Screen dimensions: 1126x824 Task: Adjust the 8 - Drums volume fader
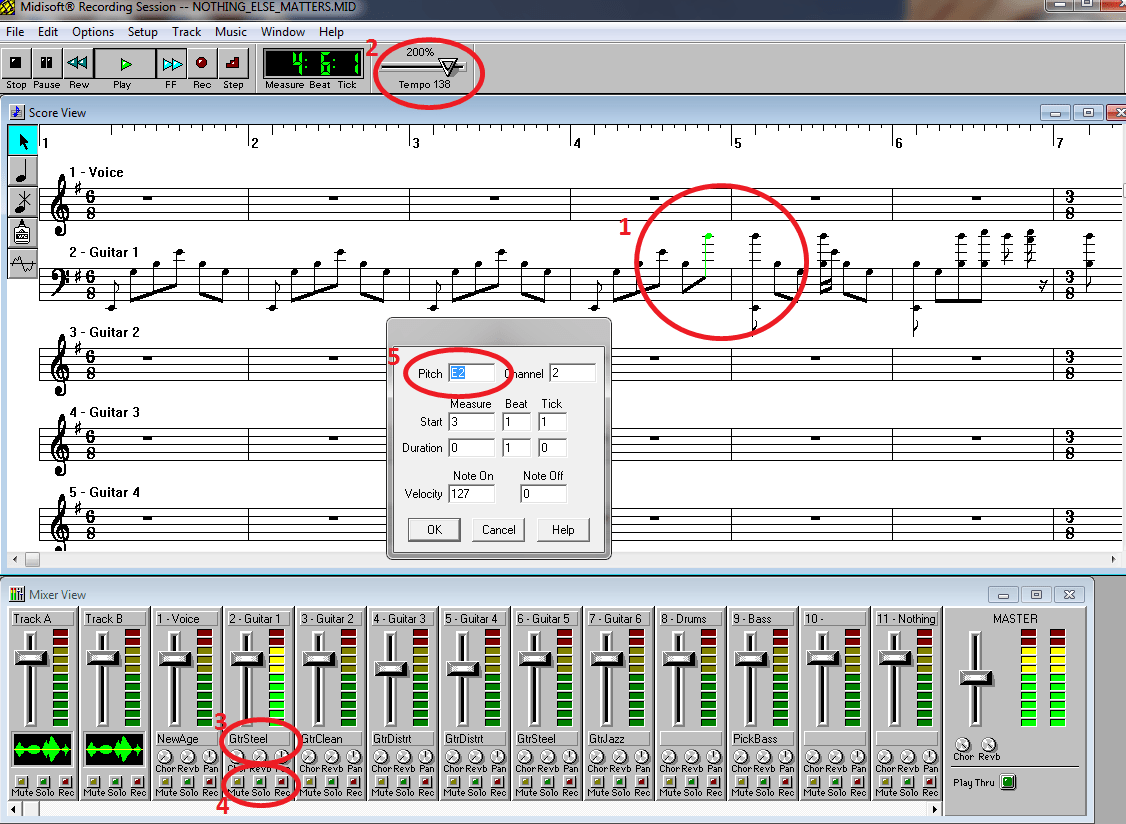tap(679, 657)
